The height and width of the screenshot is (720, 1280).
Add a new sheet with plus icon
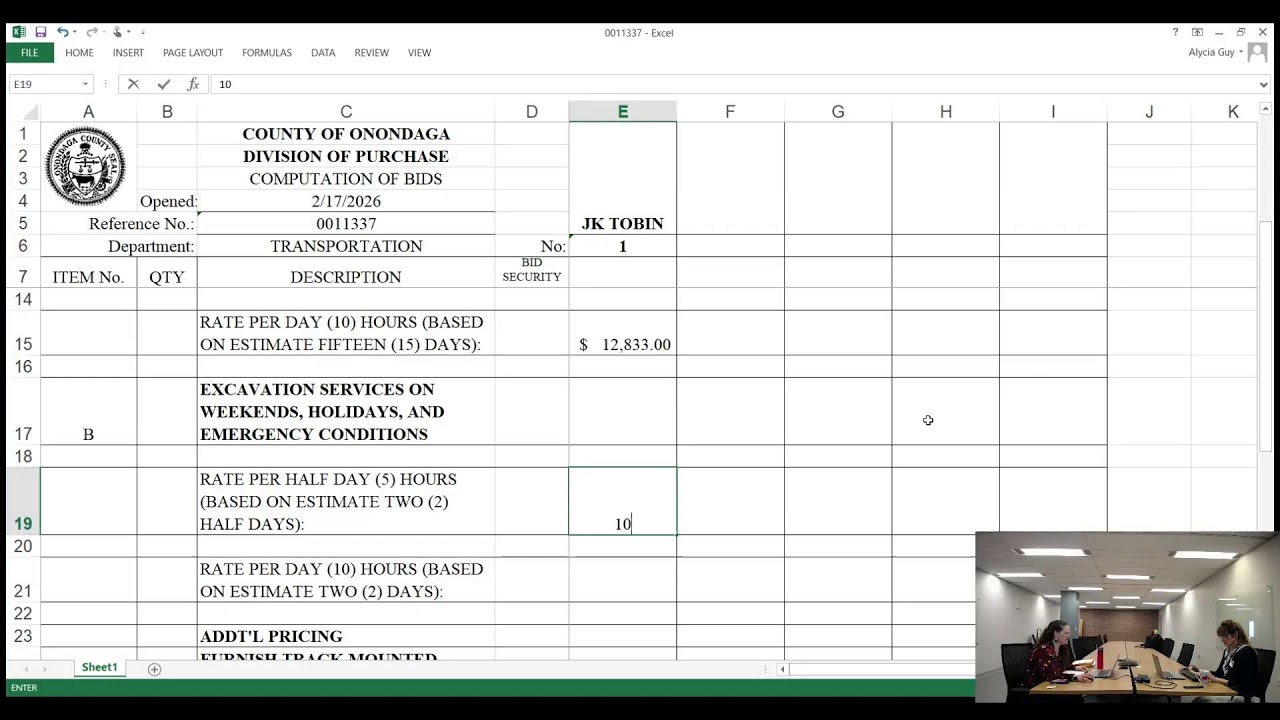pos(154,669)
